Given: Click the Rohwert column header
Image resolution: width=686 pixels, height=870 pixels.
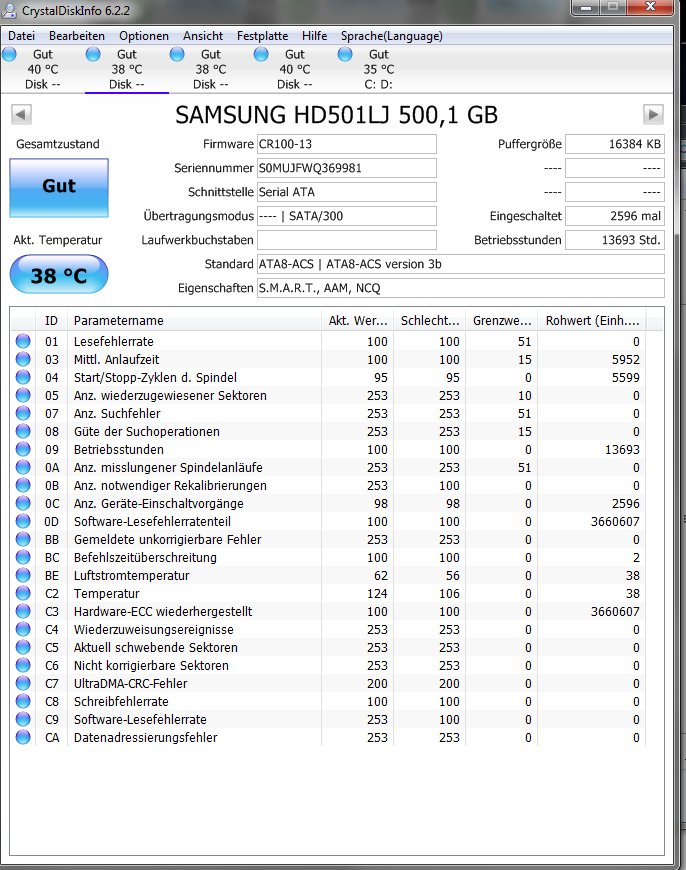Looking at the screenshot, I should [x=592, y=321].
